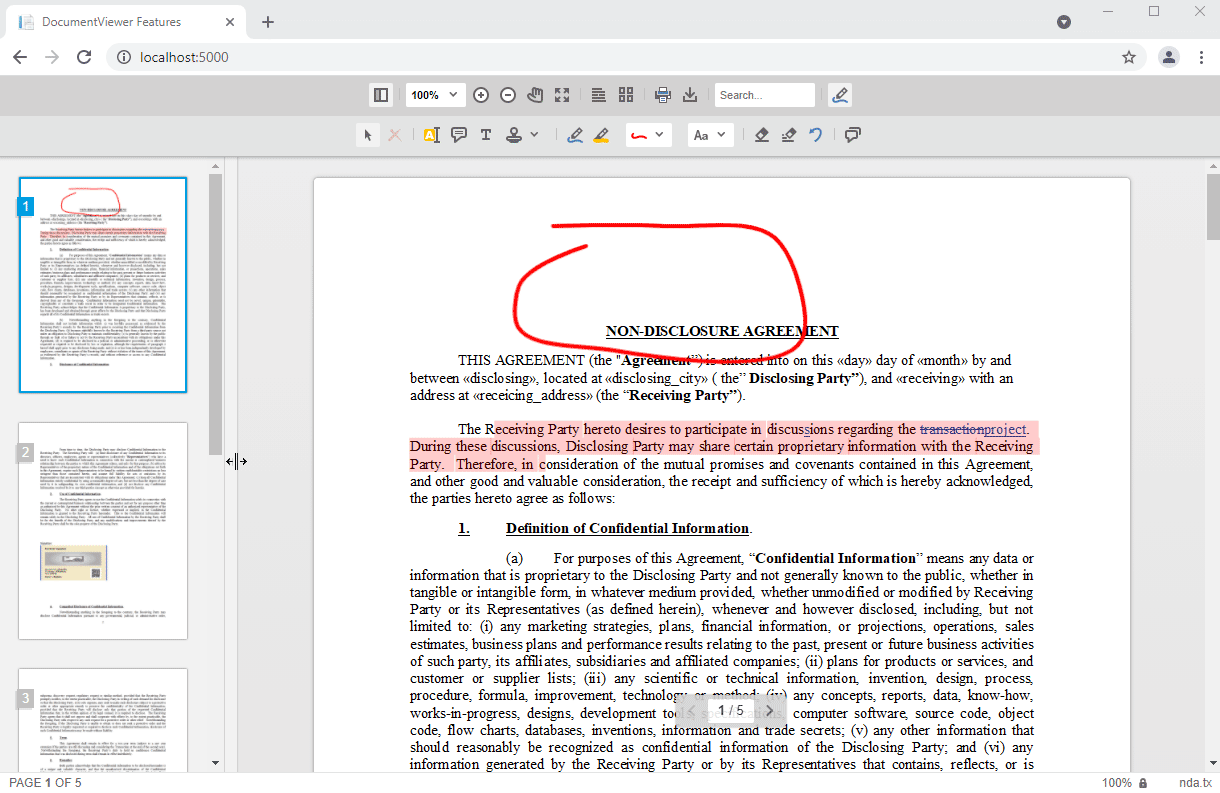Switch to continuous page layout

pos(598,95)
